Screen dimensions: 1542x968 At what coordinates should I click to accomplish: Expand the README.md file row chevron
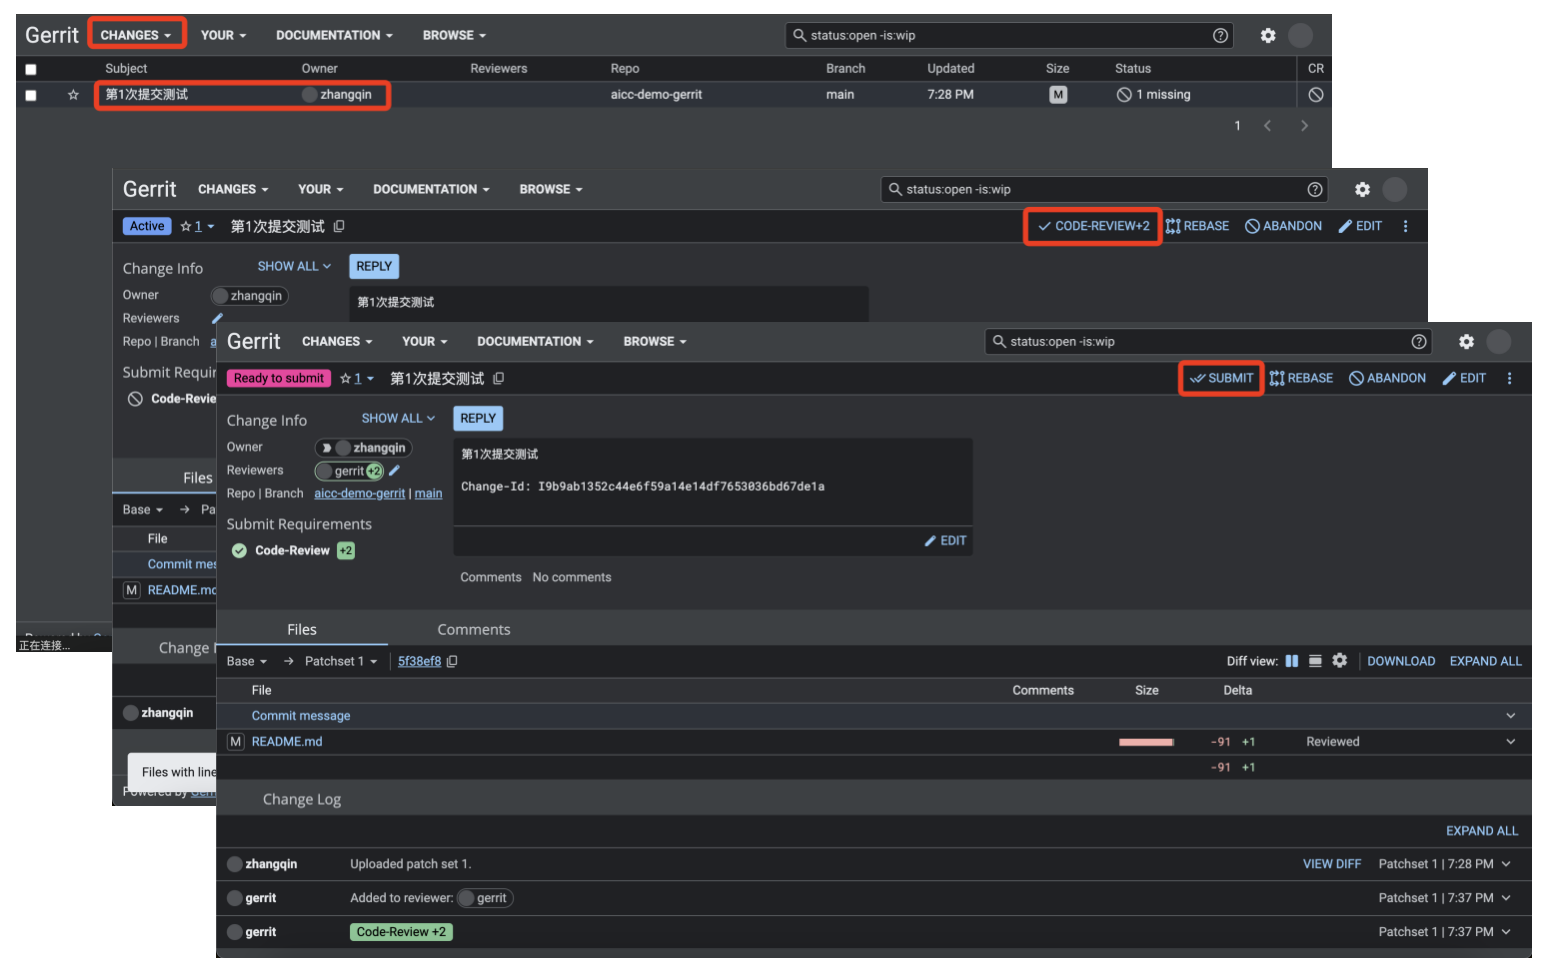[1510, 742]
